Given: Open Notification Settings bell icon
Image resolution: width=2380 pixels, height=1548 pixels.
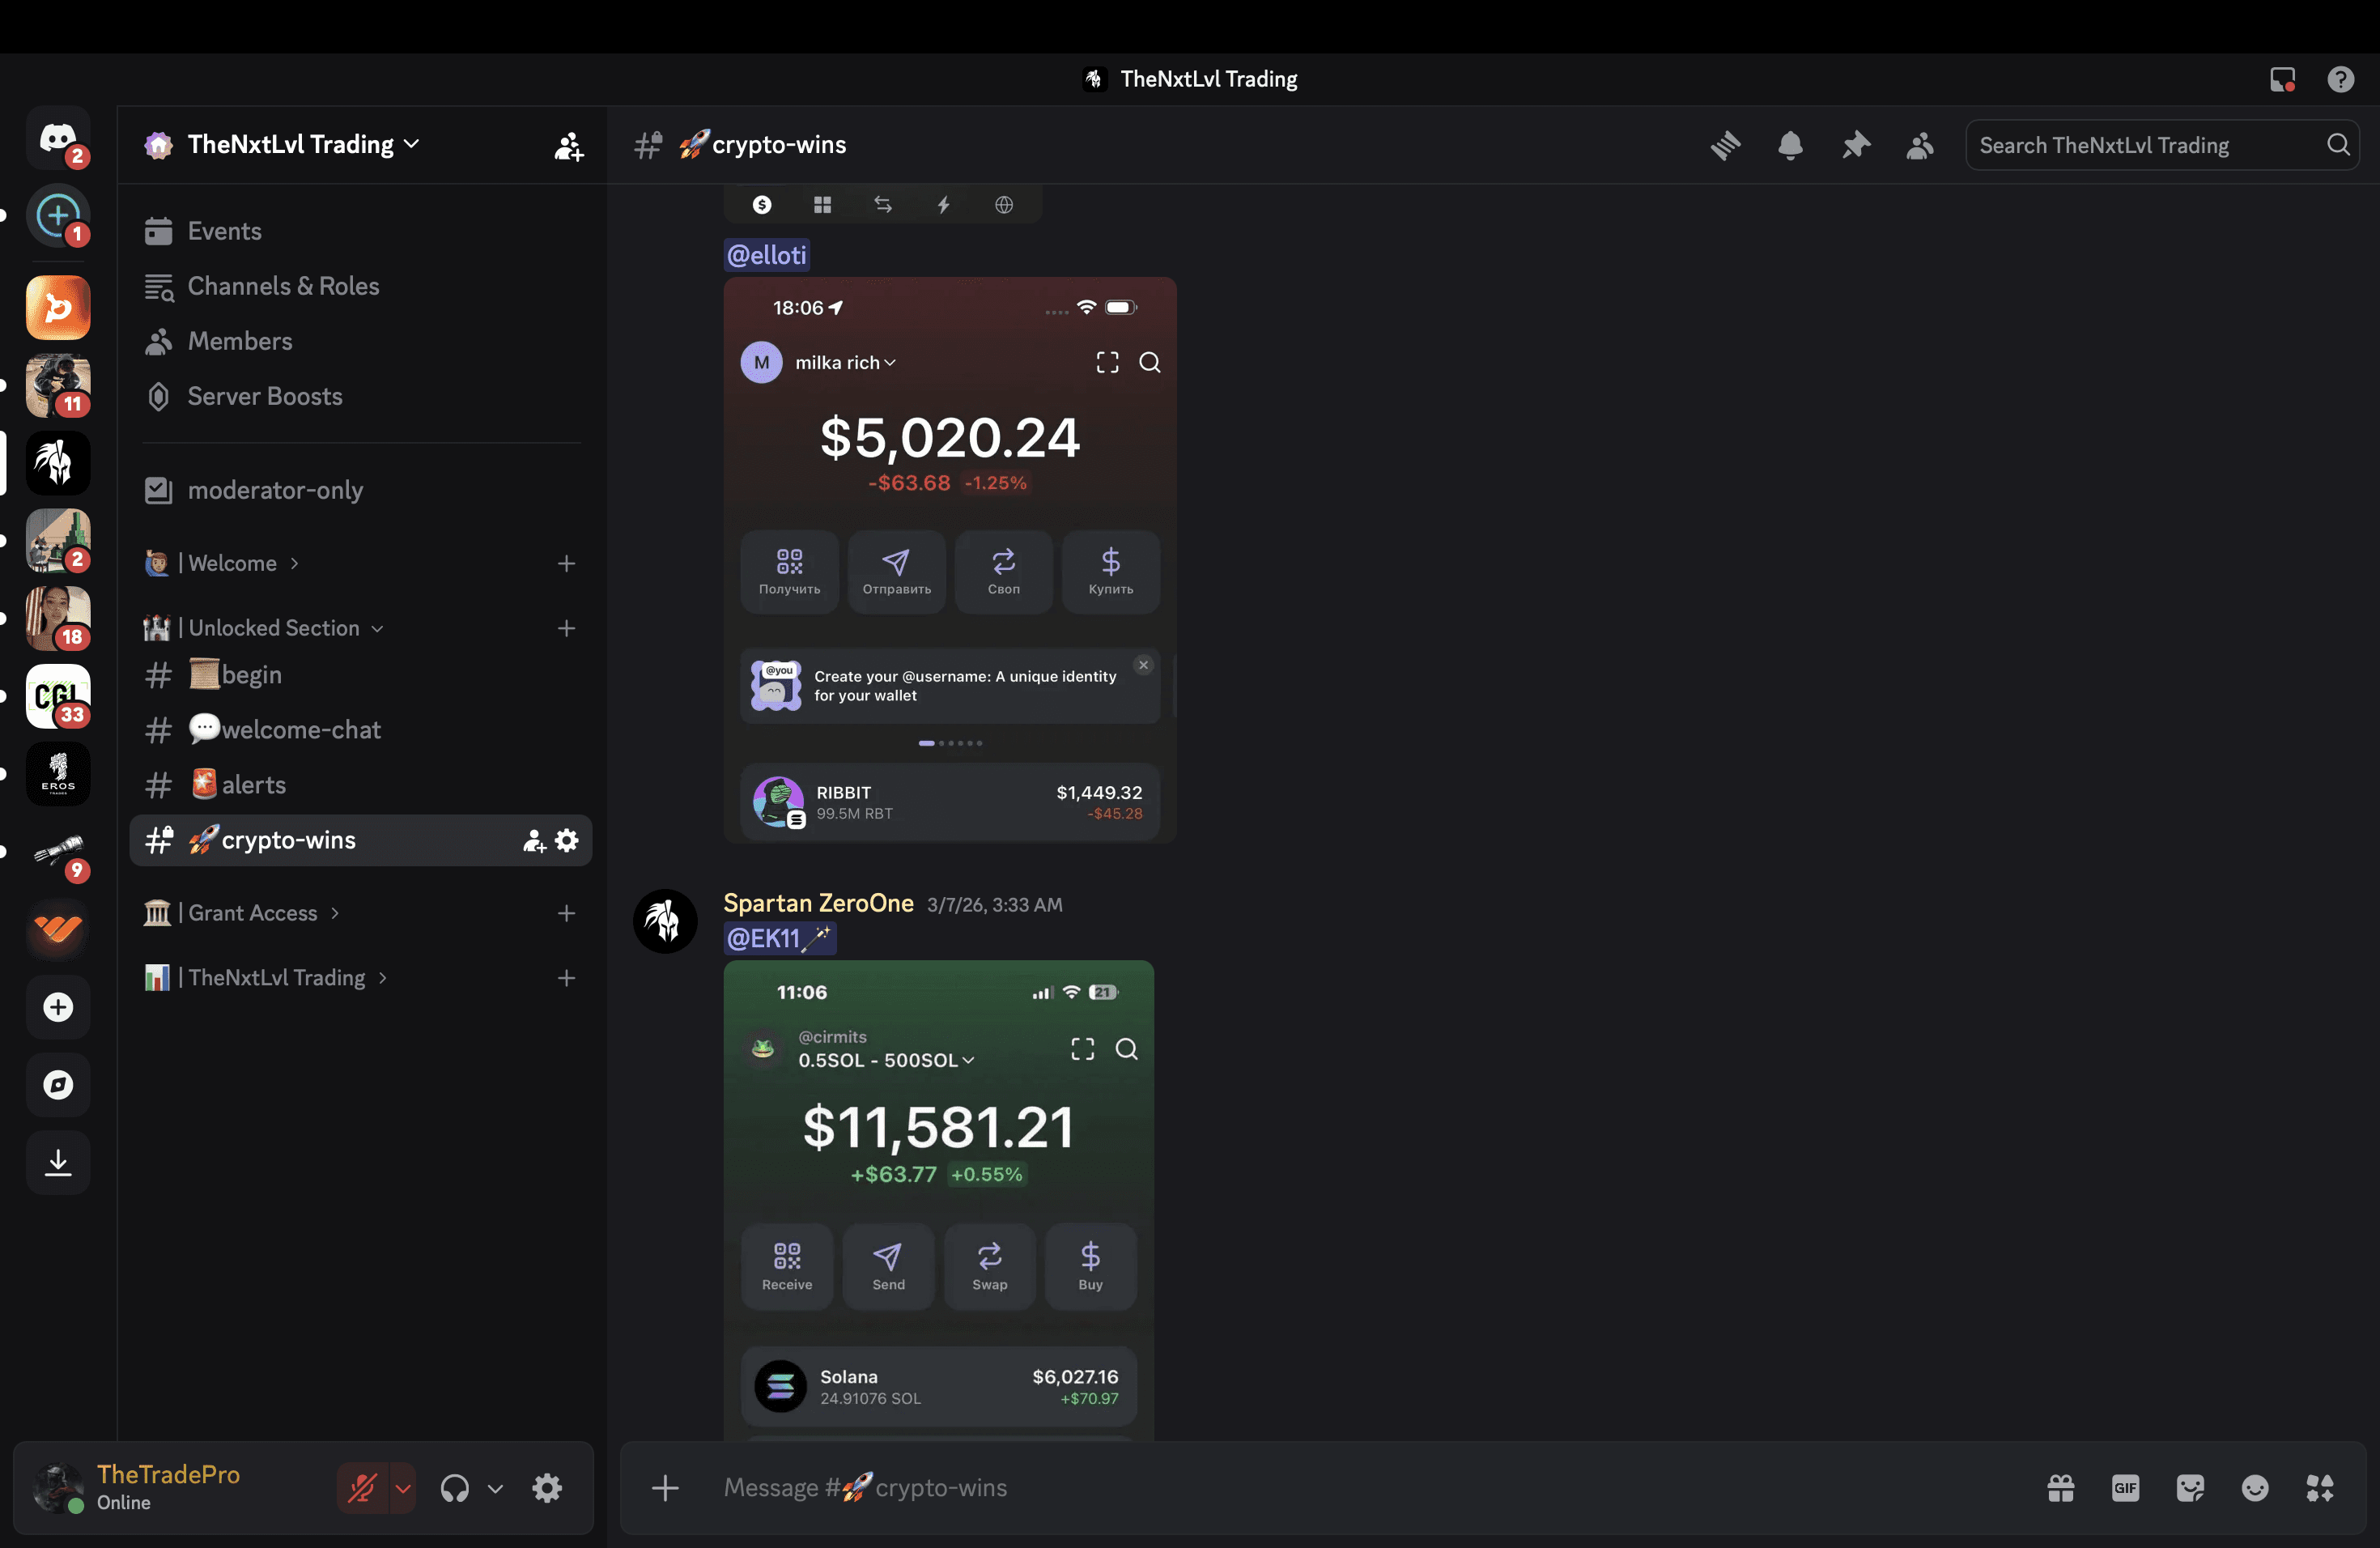Looking at the screenshot, I should [x=1790, y=145].
